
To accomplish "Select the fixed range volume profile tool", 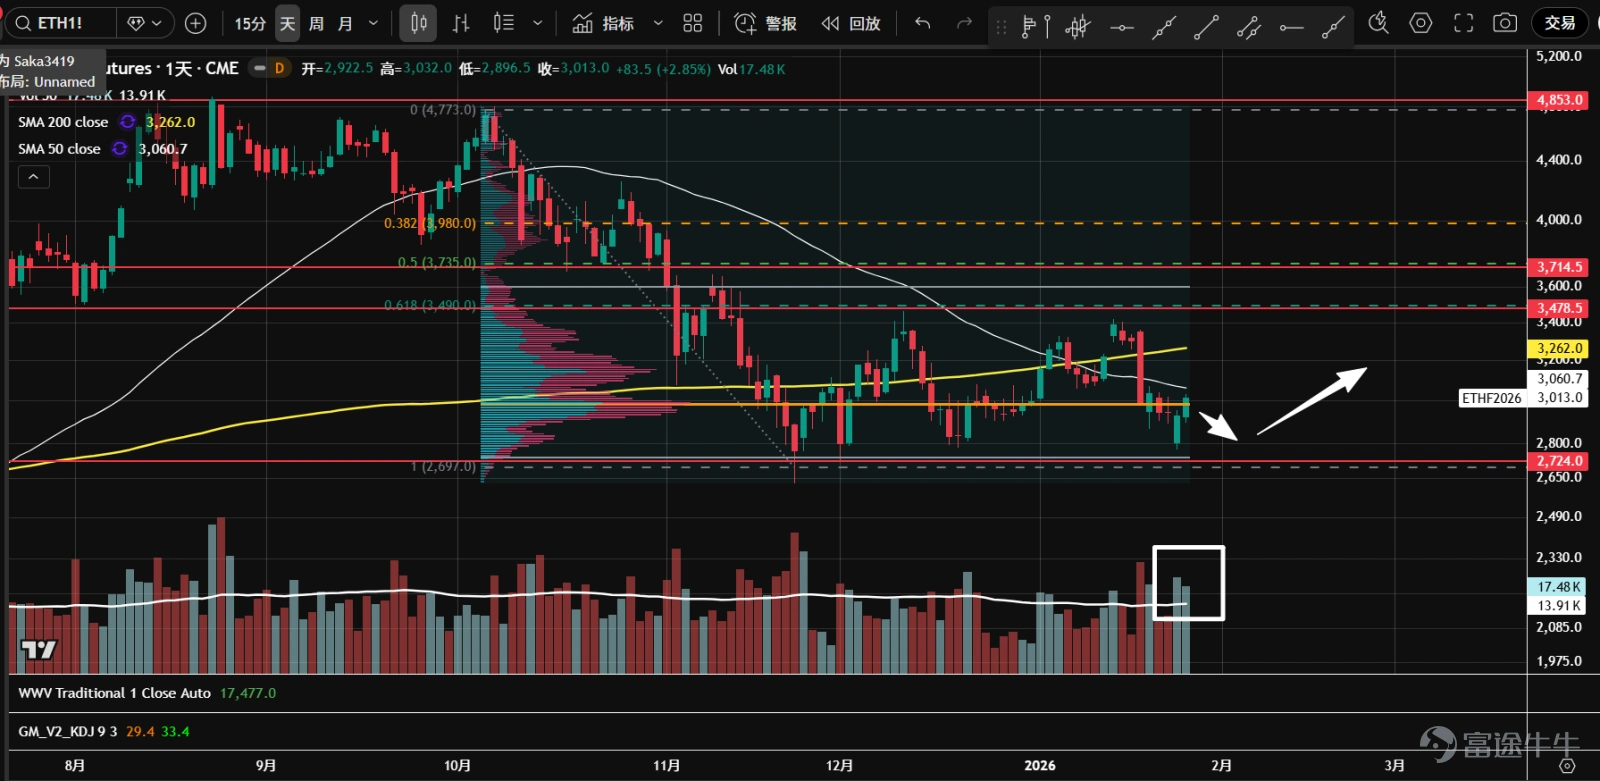I will pos(1035,27).
